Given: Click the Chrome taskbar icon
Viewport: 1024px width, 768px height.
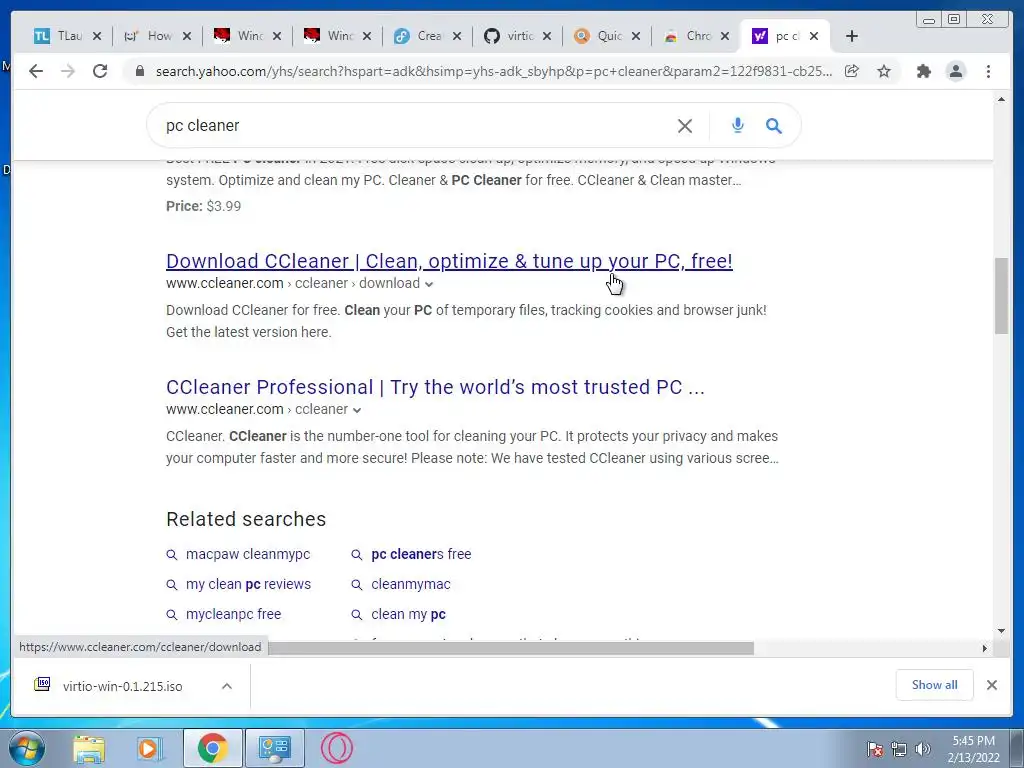Looking at the screenshot, I should [x=212, y=748].
